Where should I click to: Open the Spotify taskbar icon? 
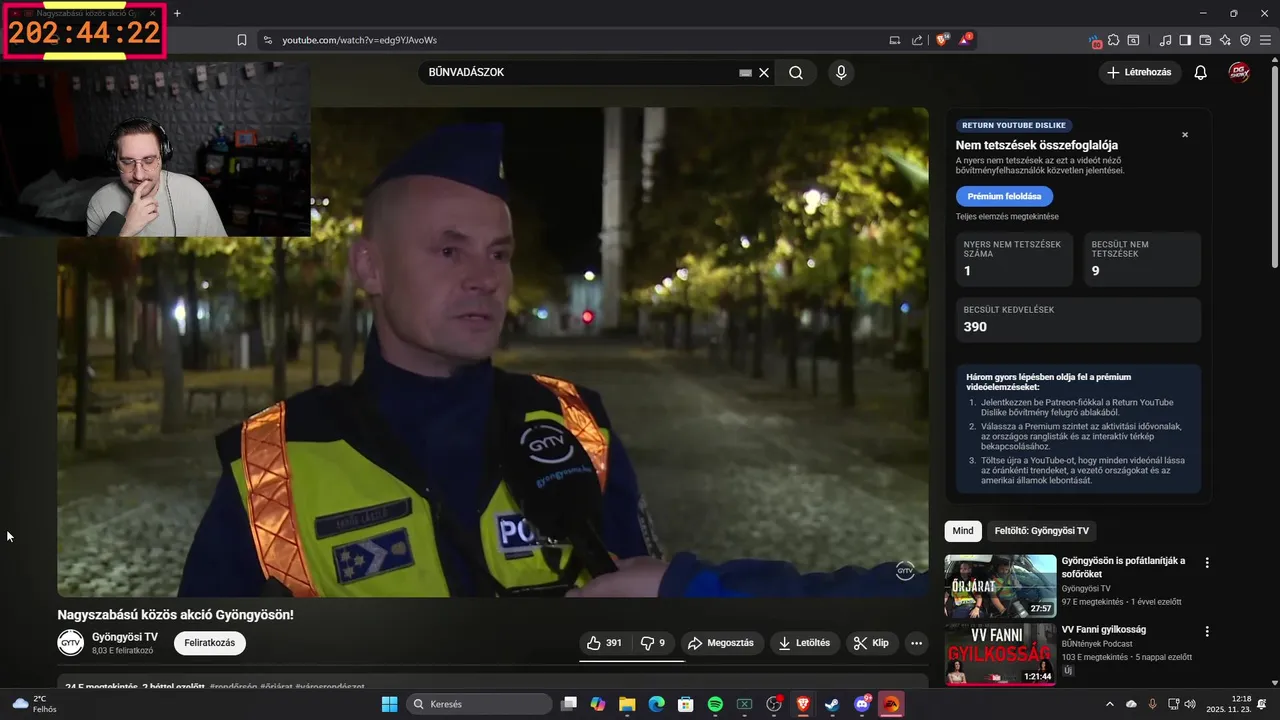pos(715,704)
